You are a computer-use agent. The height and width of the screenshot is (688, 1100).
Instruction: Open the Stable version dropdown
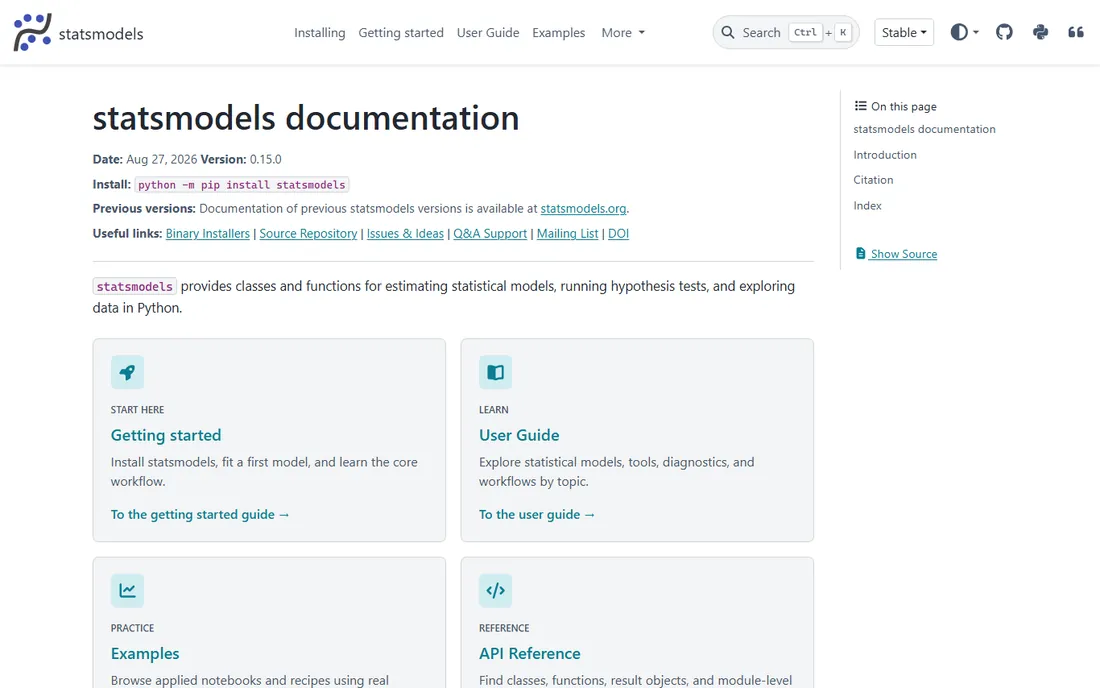click(x=904, y=32)
